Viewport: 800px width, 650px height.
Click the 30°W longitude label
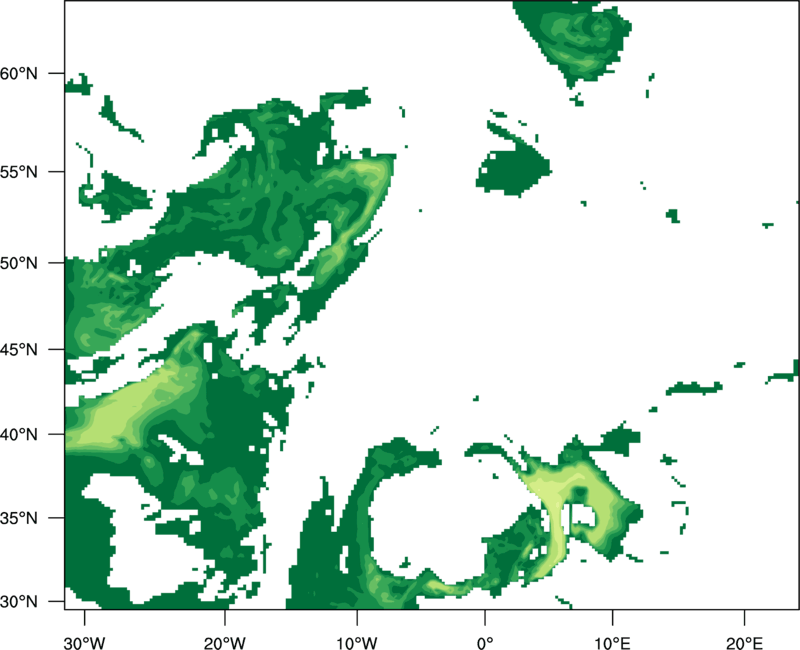[x=85, y=643]
